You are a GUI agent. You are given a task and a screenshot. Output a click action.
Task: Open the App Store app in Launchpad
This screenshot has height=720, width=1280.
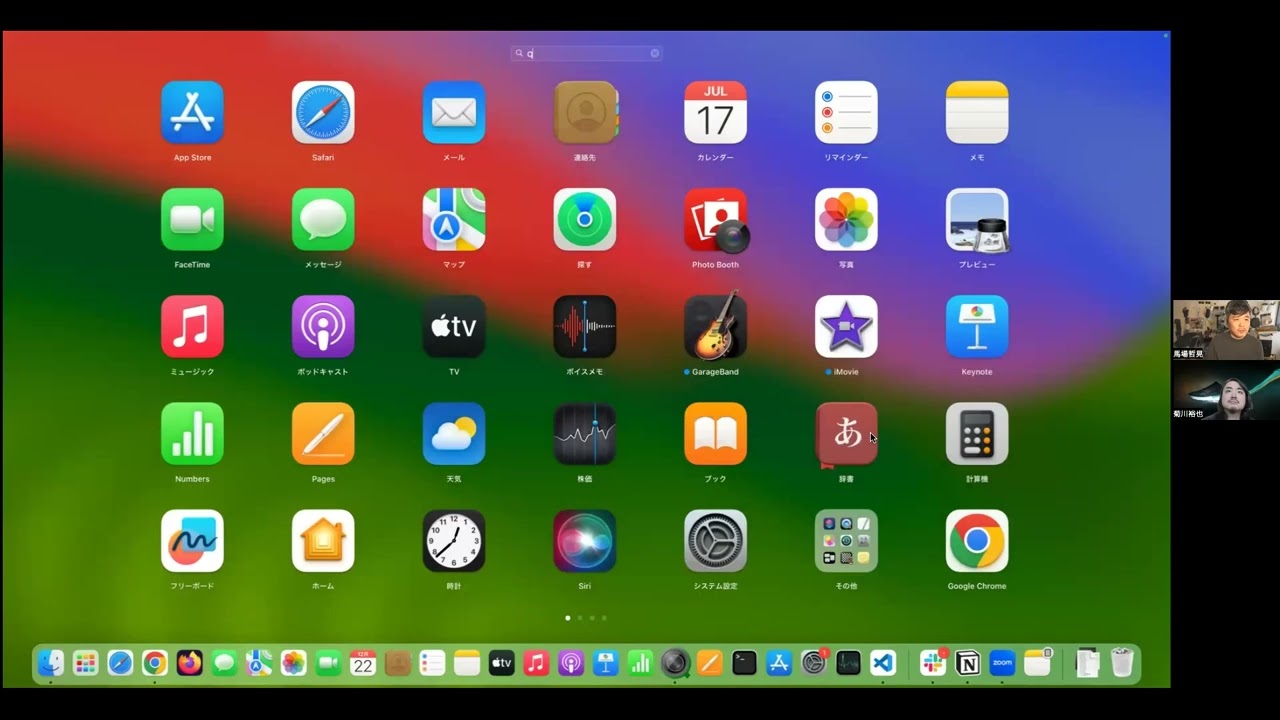[192, 113]
